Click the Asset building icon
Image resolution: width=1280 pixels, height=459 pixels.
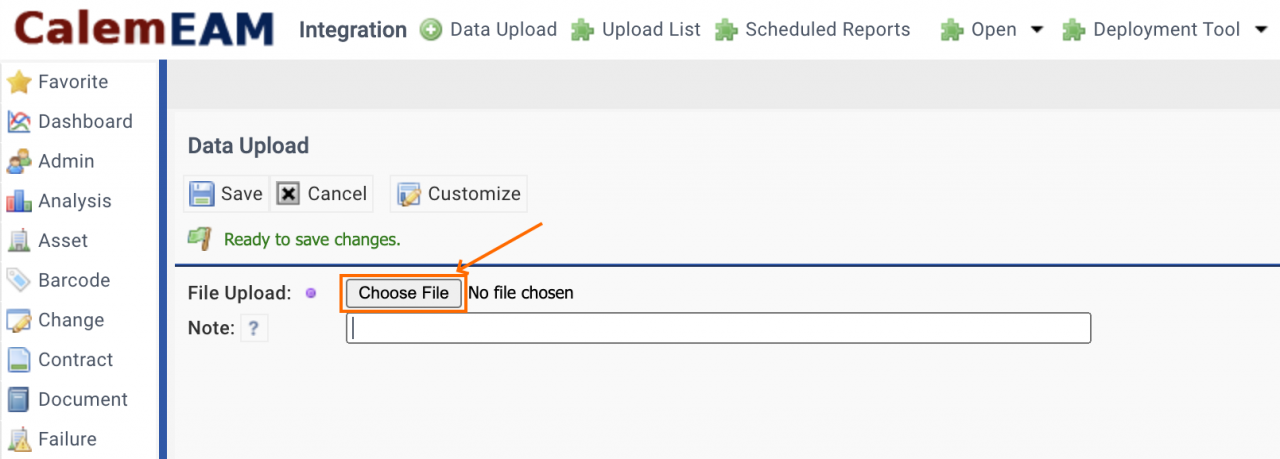(19, 241)
